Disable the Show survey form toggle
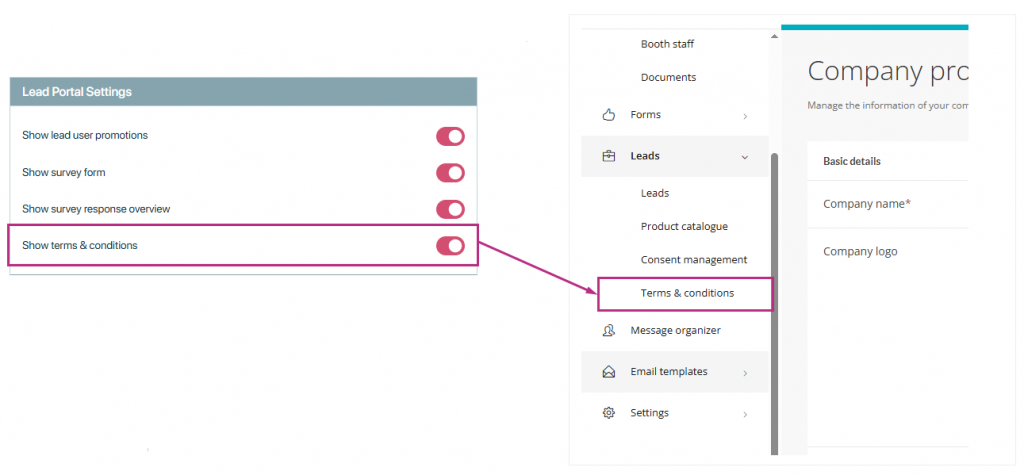 (450, 173)
